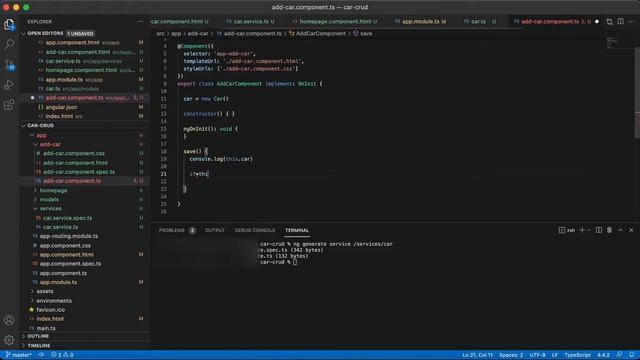Change encoding via UTF-8 status item
Image resolution: width=640 pixels, height=360 pixels.
(x=537, y=355)
